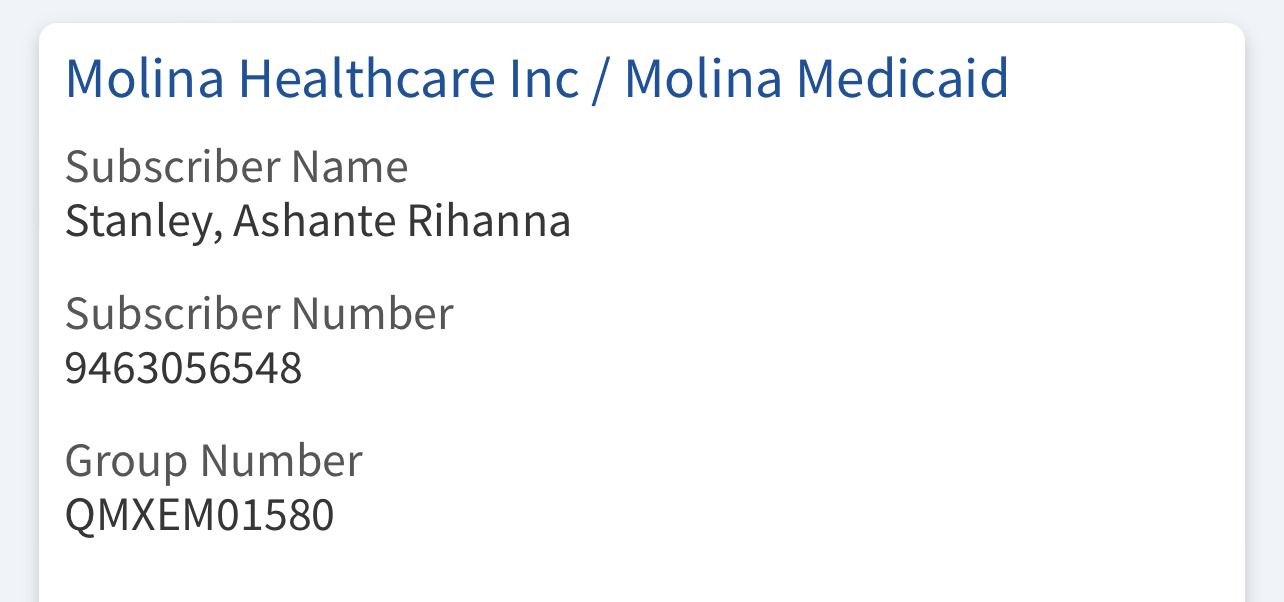
Task: Select the group number QMXEM01580
Action: tap(199, 516)
